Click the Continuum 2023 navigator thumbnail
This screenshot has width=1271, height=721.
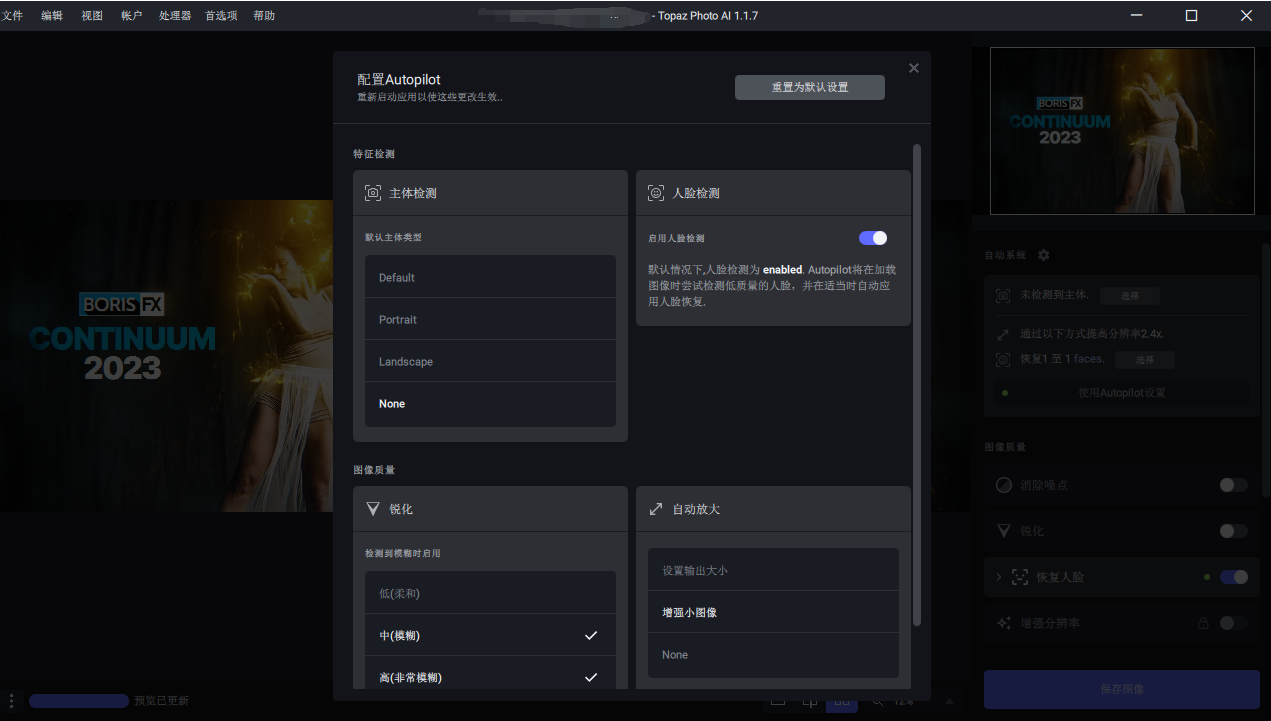(x=1122, y=131)
